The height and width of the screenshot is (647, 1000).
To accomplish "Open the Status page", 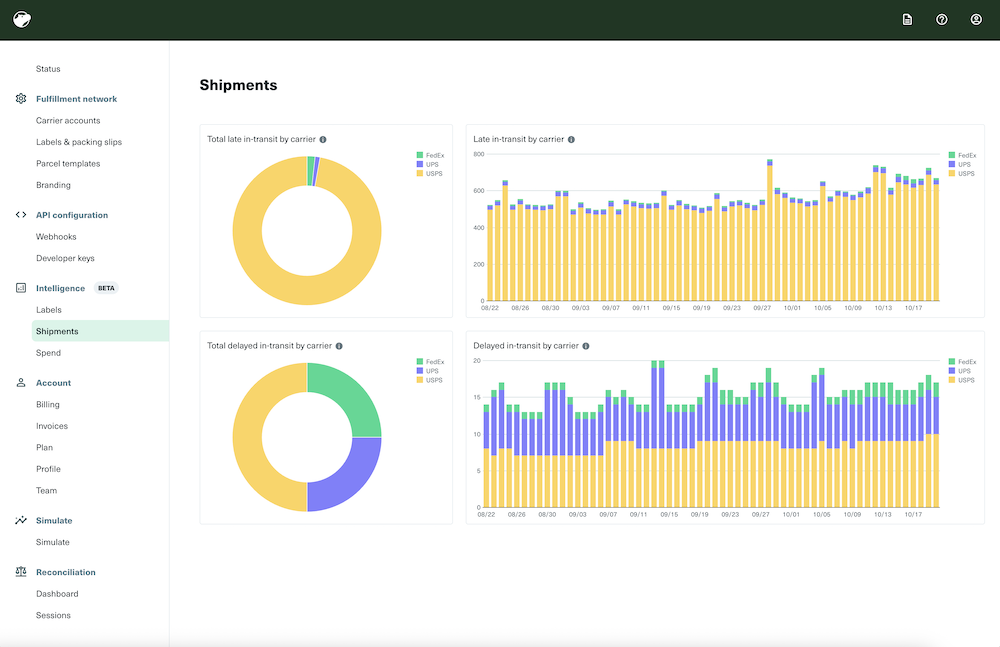I will tap(48, 69).
